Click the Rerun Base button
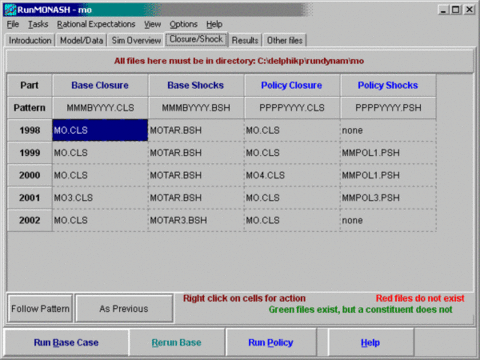The height and width of the screenshot is (360, 480). point(176,342)
